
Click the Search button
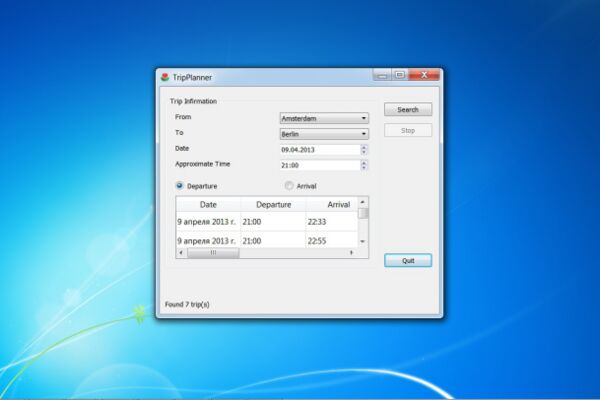click(408, 109)
